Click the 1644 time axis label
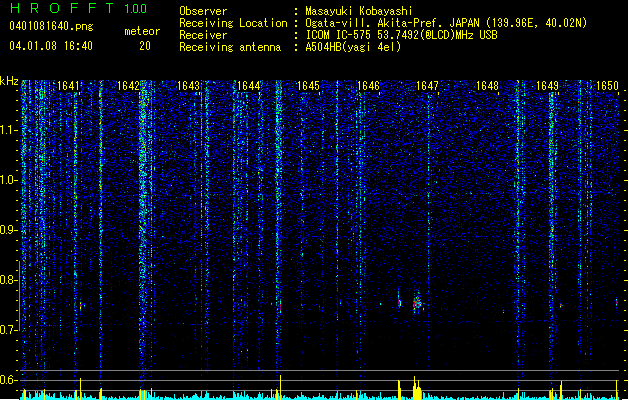629x400 pixels. [248, 86]
